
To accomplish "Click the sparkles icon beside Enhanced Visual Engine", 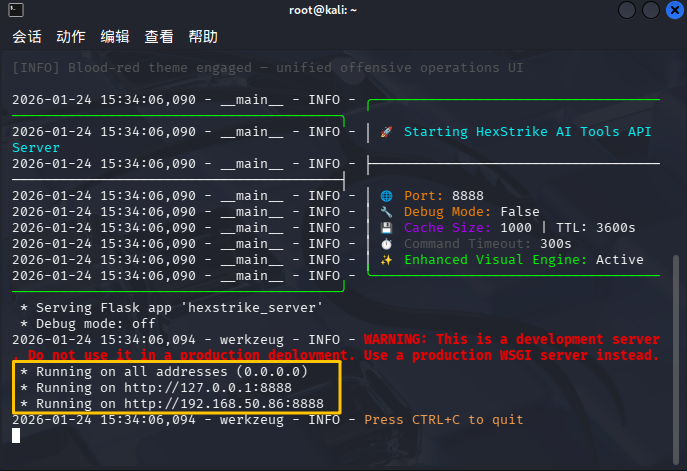I will tap(386, 260).
